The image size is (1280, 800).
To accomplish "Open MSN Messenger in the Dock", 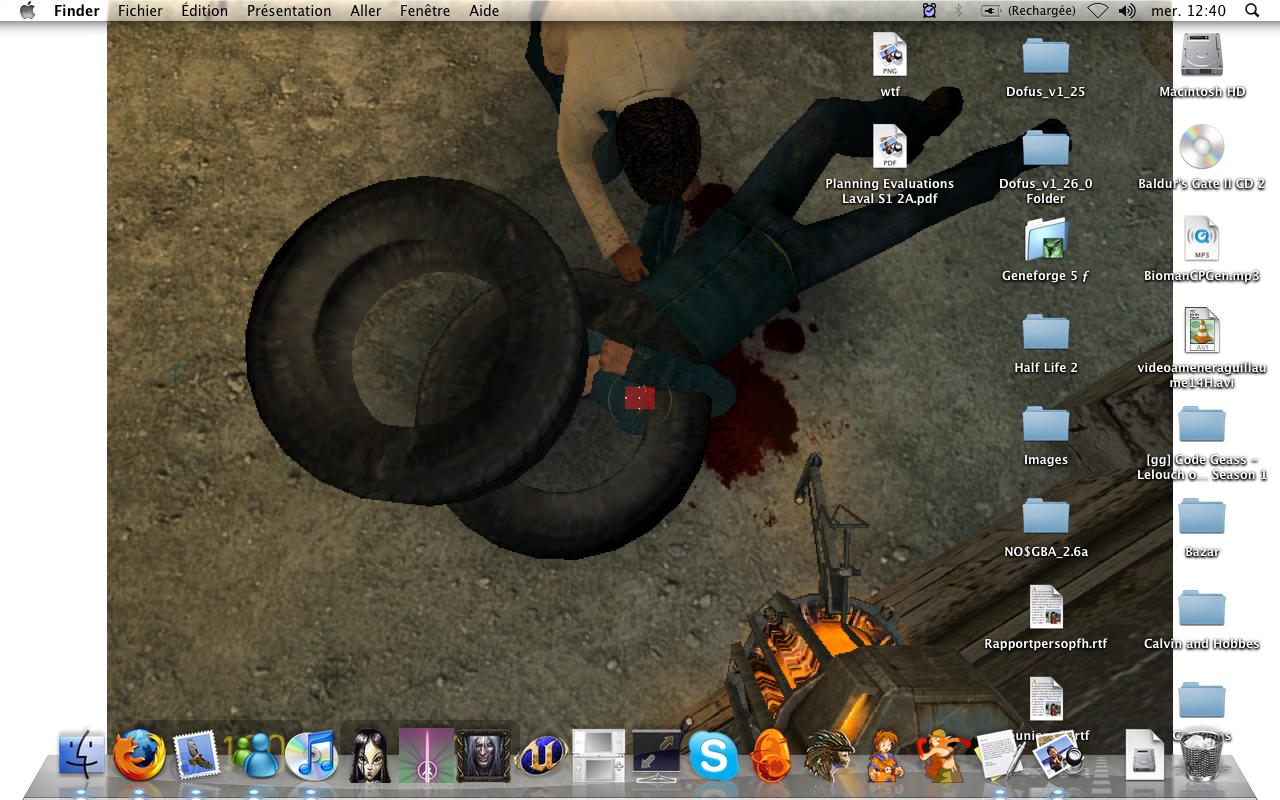I will (254, 756).
